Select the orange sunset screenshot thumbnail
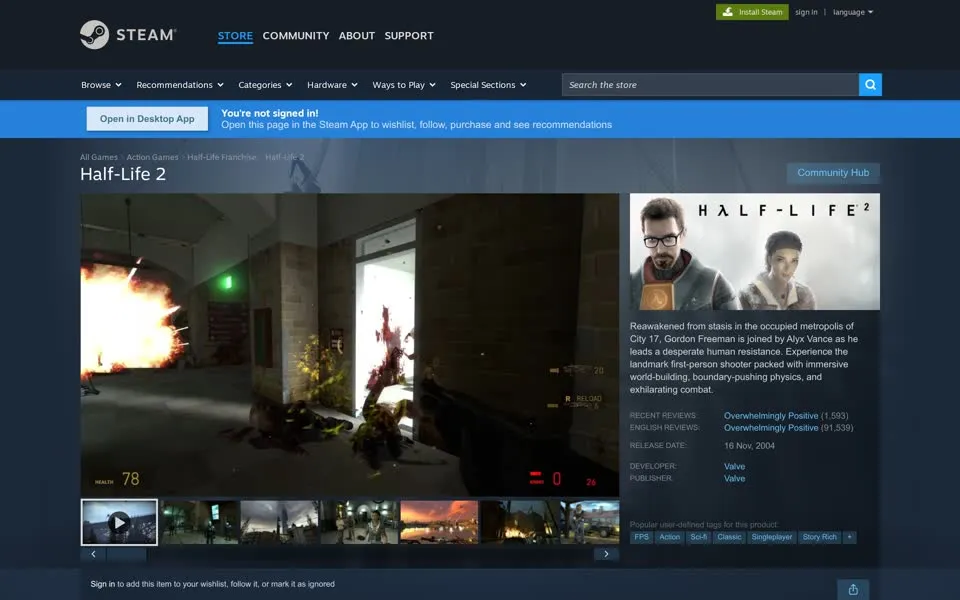This screenshot has height=600, width=960. coord(438,522)
